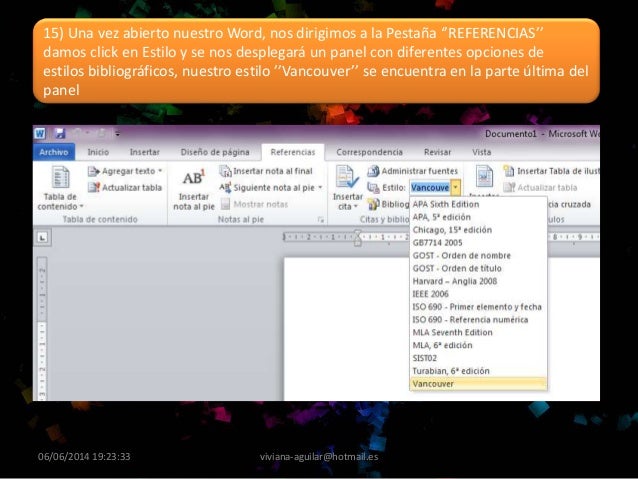Click the Insertar cita icon

[x=347, y=177]
